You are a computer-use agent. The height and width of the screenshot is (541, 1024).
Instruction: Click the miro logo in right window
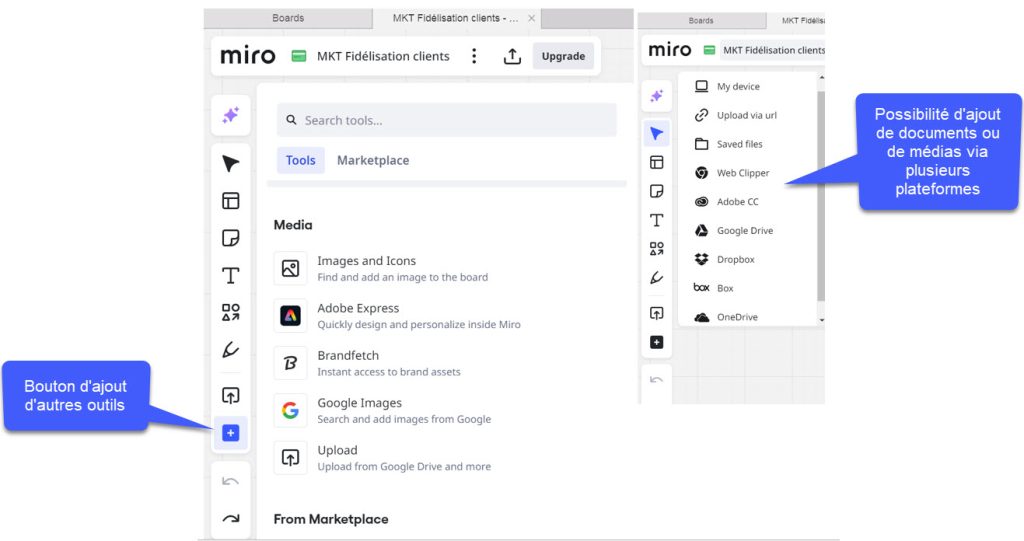click(x=669, y=50)
